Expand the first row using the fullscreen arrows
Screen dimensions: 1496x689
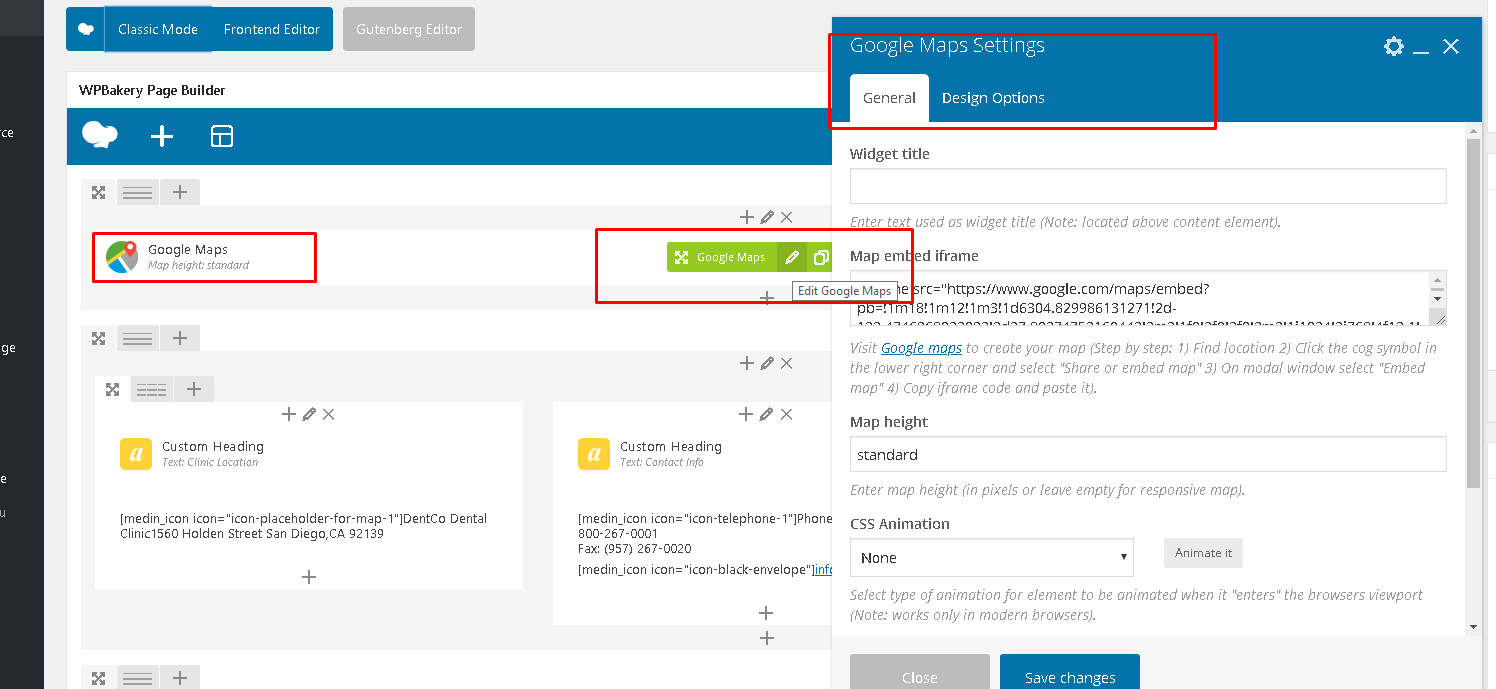click(x=98, y=192)
